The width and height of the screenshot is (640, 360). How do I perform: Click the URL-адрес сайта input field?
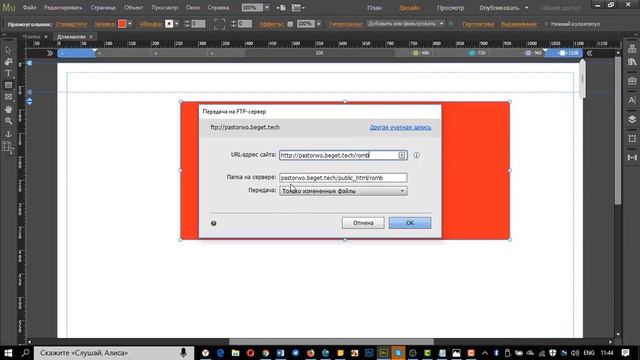click(343, 155)
